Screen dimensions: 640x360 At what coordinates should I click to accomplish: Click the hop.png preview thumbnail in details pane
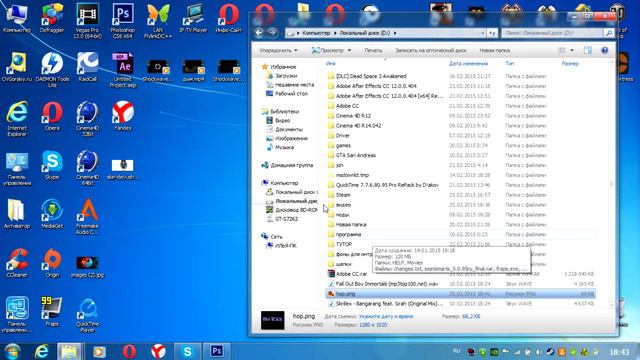click(x=273, y=320)
